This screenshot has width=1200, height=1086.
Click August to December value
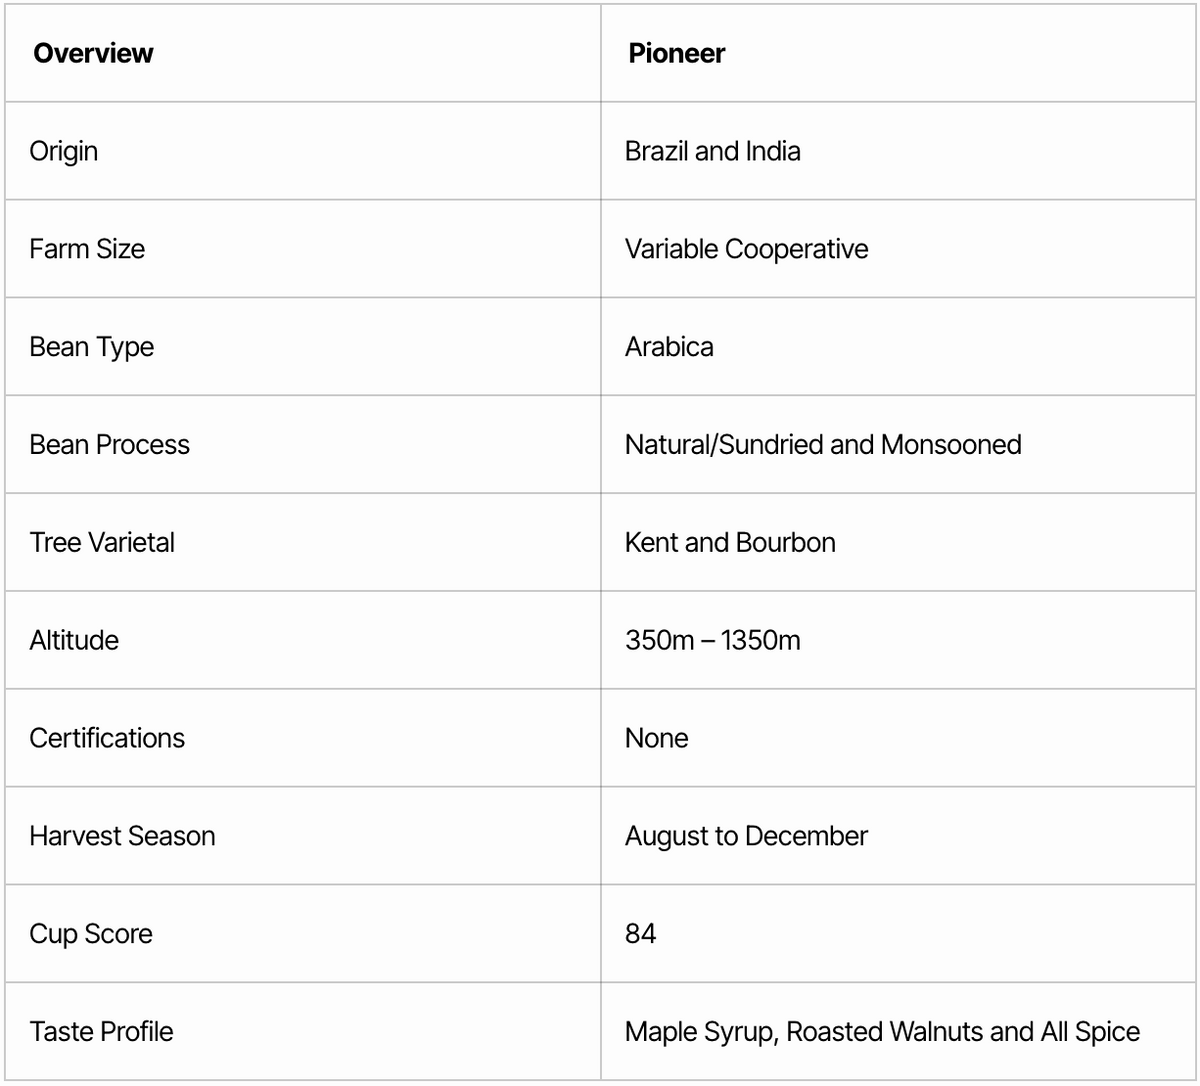tap(746, 836)
